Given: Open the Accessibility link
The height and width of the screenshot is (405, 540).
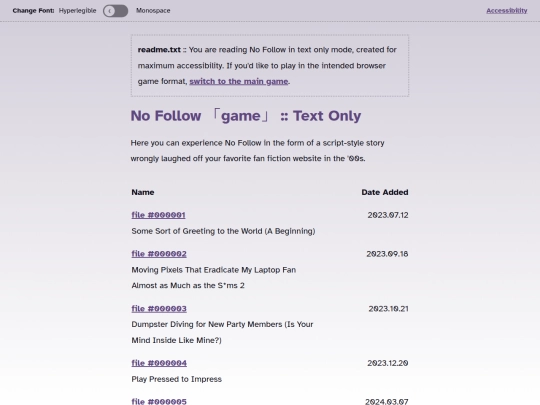Looking at the screenshot, I should coord(507,11).
